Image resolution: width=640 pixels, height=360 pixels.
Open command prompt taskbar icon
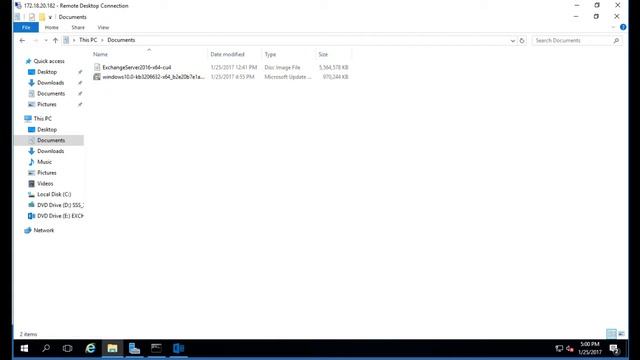pyautogui.click(x=156, y=348)
